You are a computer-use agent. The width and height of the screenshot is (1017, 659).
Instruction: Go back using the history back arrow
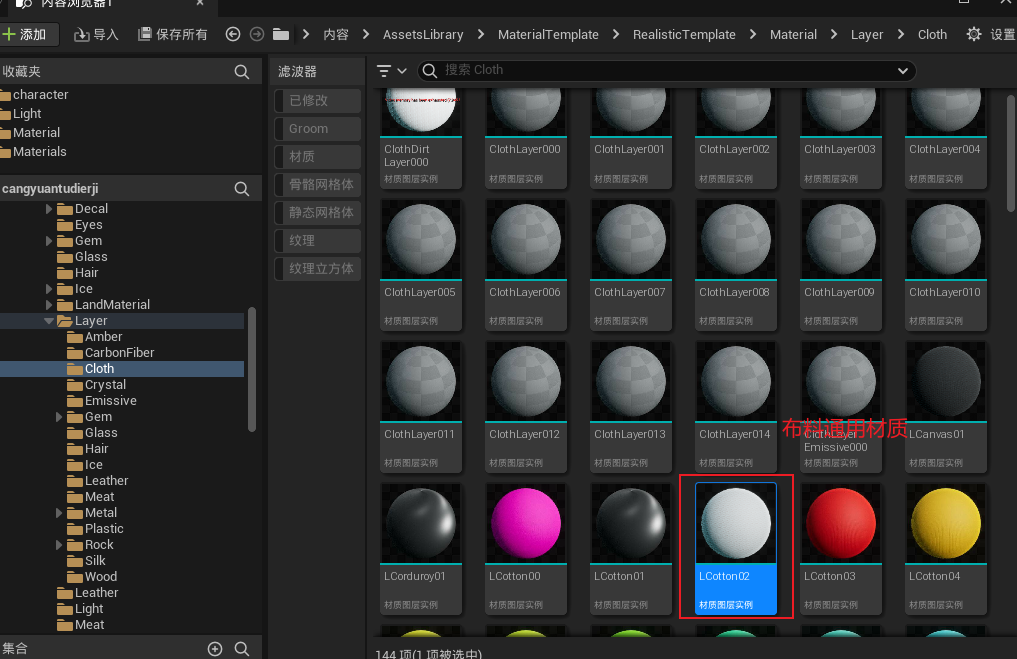pyautogui.click(x=233, y=34)
